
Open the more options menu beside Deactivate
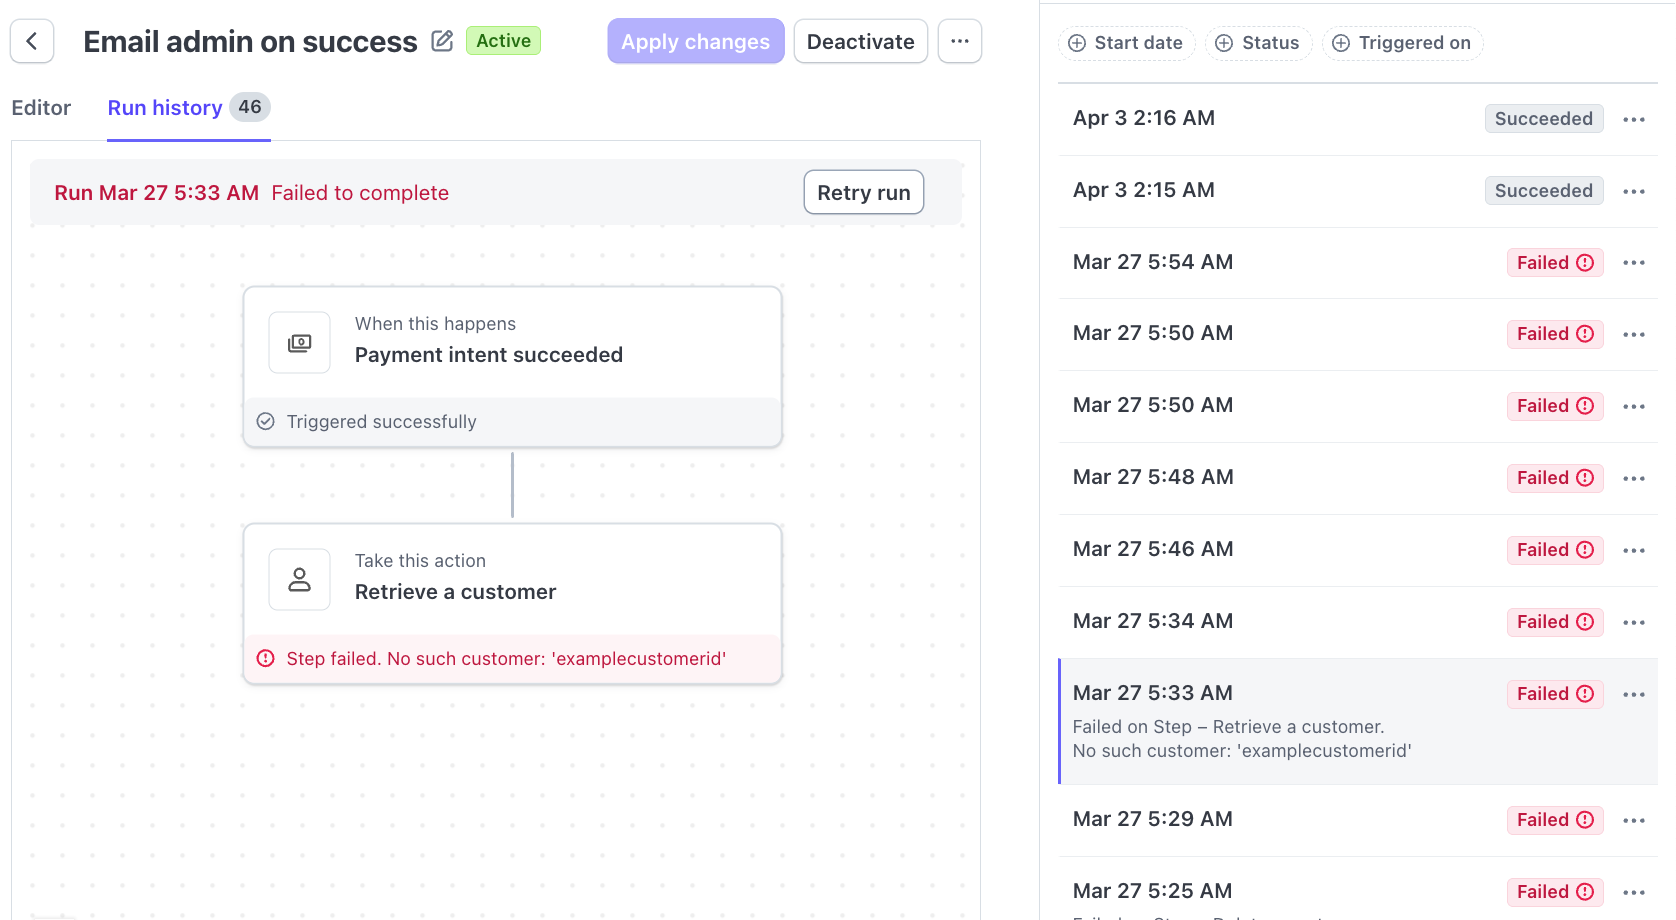[x=959, y=41]
